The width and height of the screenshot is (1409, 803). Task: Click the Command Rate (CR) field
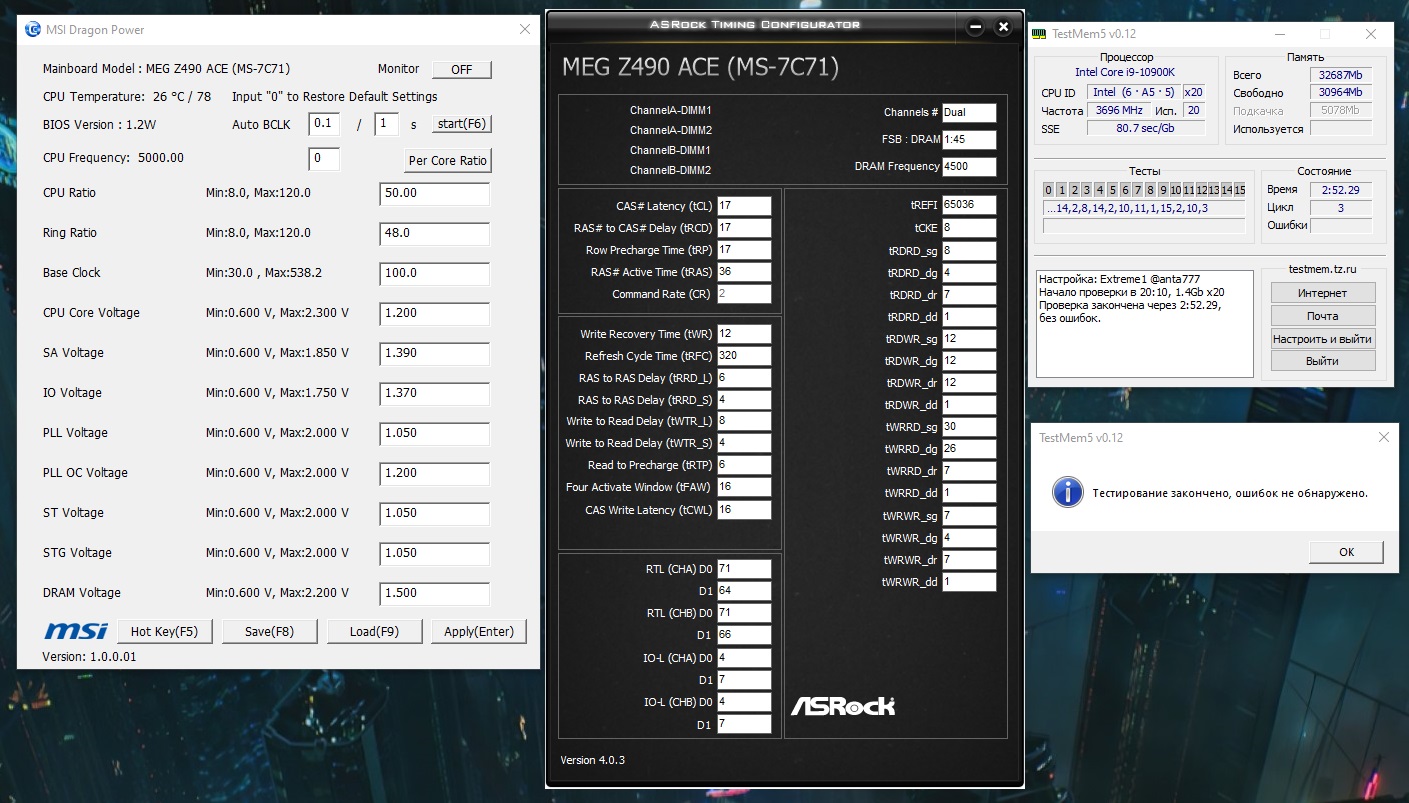[x=744, y=294]
